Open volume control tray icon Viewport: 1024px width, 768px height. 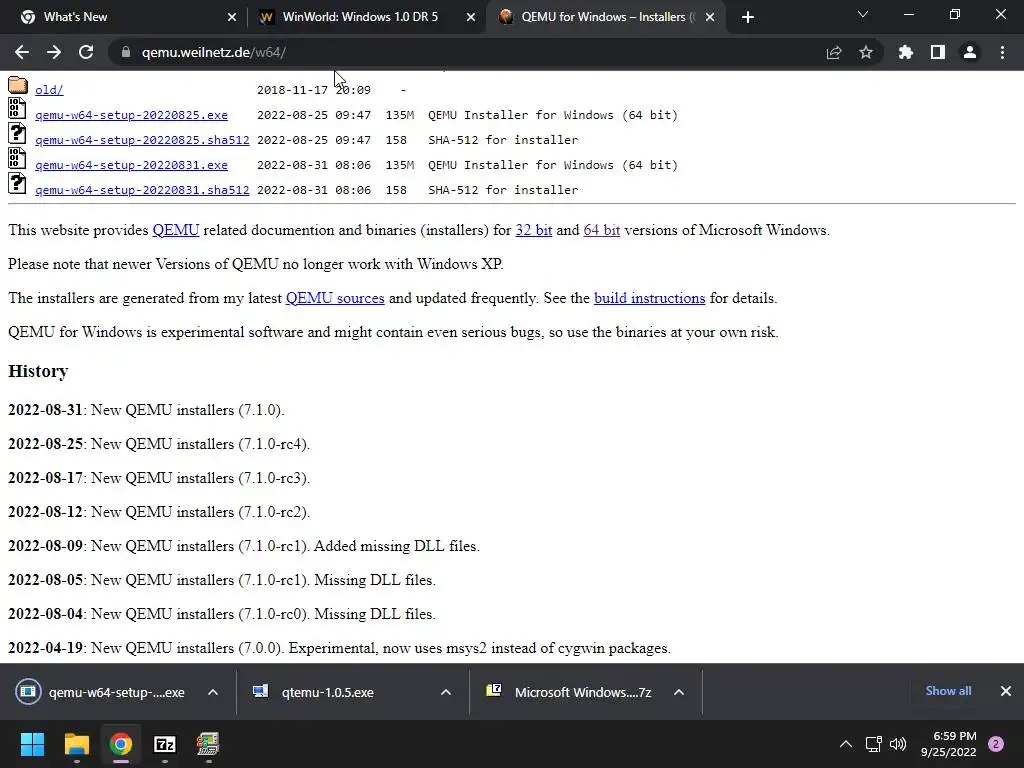click(898, 744)
